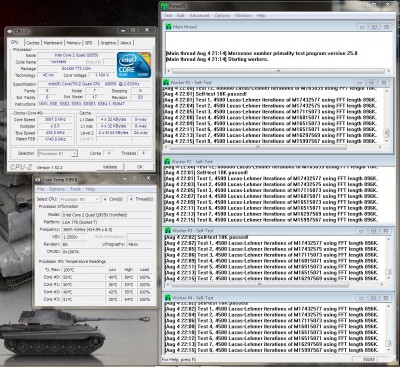Click the OK button in CPU-Z
Image resolution: width=400 pixels, height=367 pixels.
click(140, 167)
